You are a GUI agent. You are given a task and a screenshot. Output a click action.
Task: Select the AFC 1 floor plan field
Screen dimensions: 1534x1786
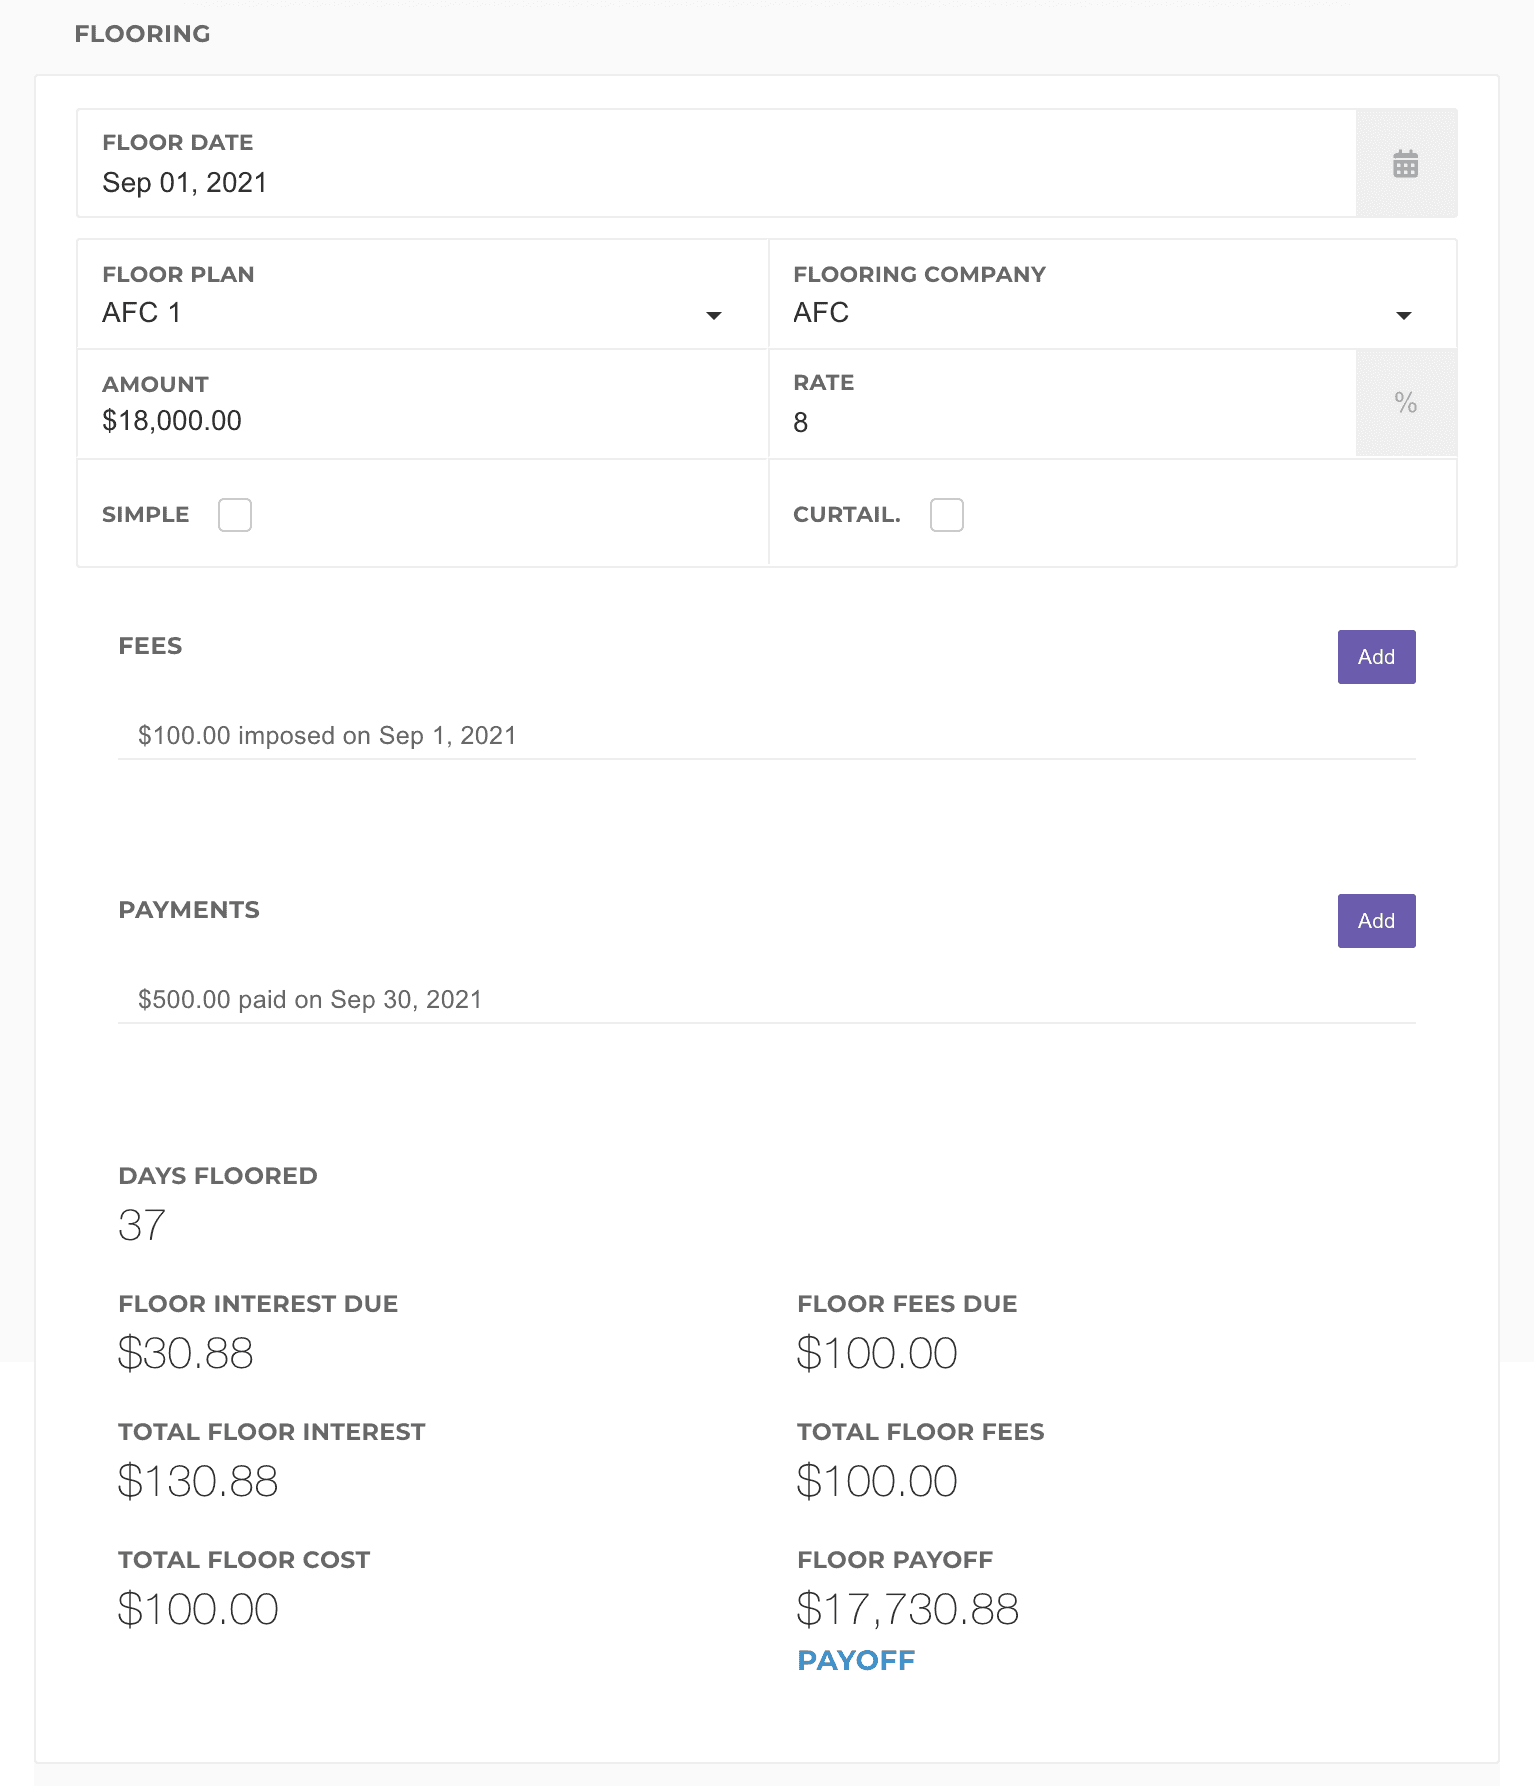click(x=400, y=313)
